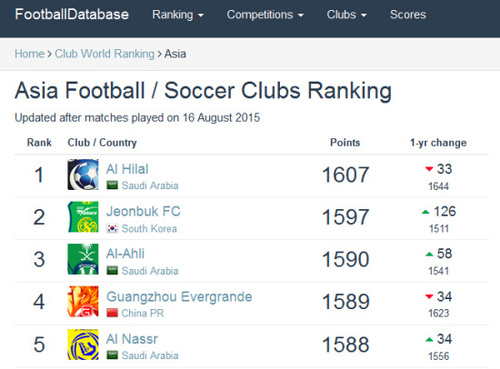Screen dimensions: 500x369
Task: Click the FootballDatabase site logo
Action: [x=72, y=14]
